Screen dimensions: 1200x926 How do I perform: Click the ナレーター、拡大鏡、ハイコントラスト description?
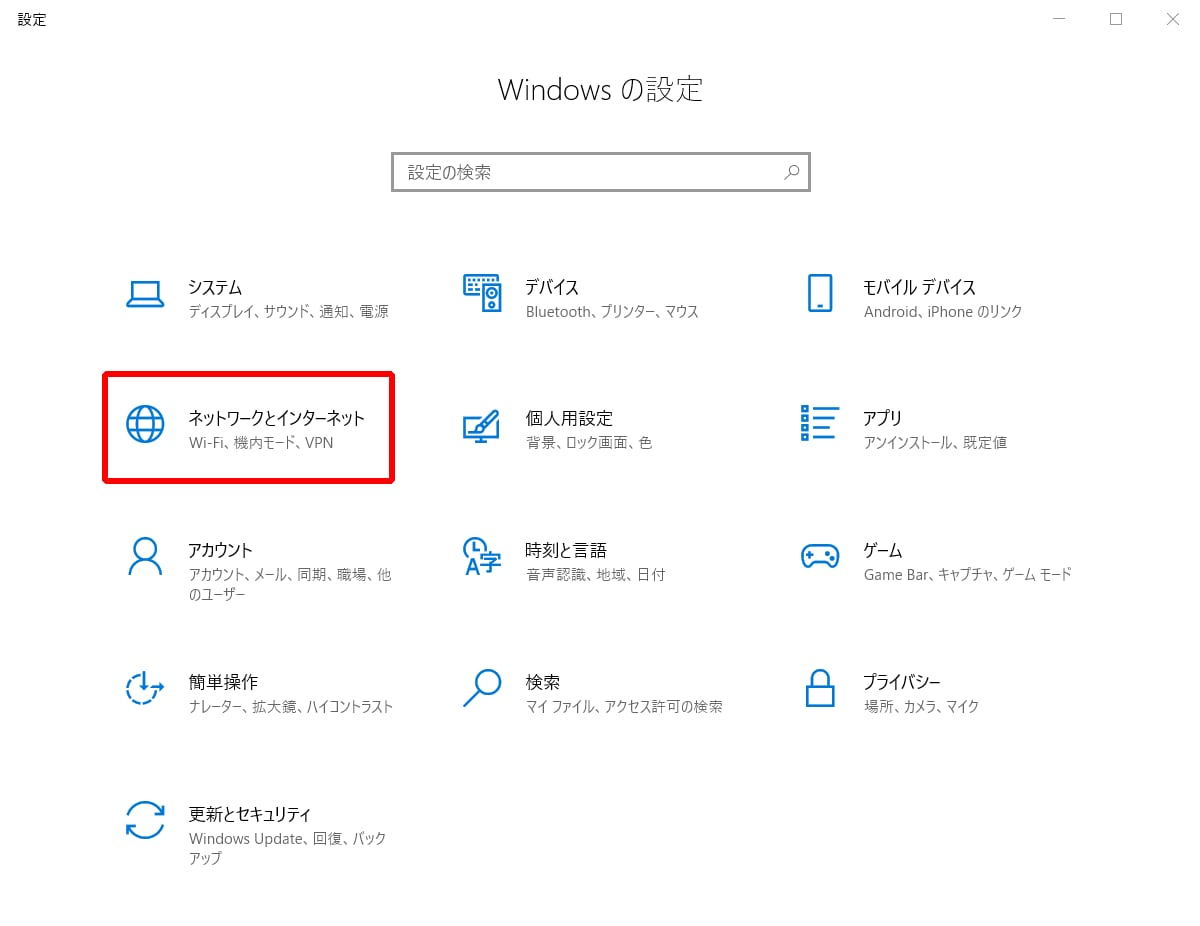[x=291, y=706]
